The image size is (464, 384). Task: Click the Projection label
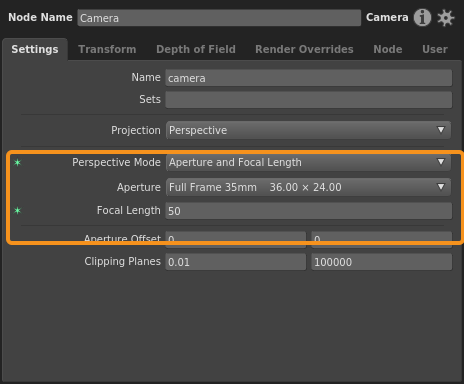pos(136,130)
